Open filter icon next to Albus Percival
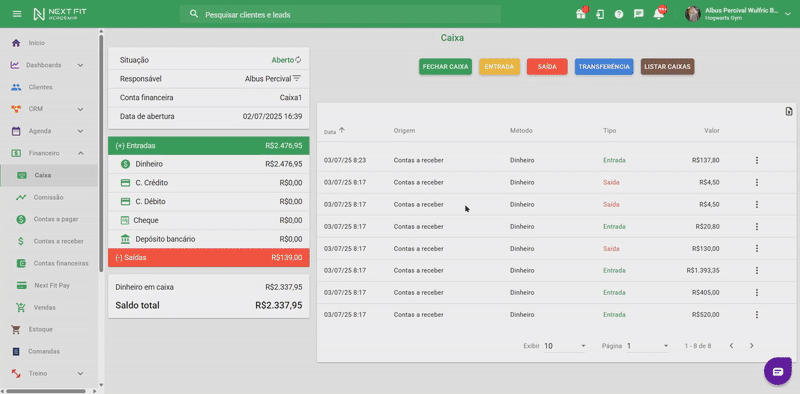 [296, 79]
